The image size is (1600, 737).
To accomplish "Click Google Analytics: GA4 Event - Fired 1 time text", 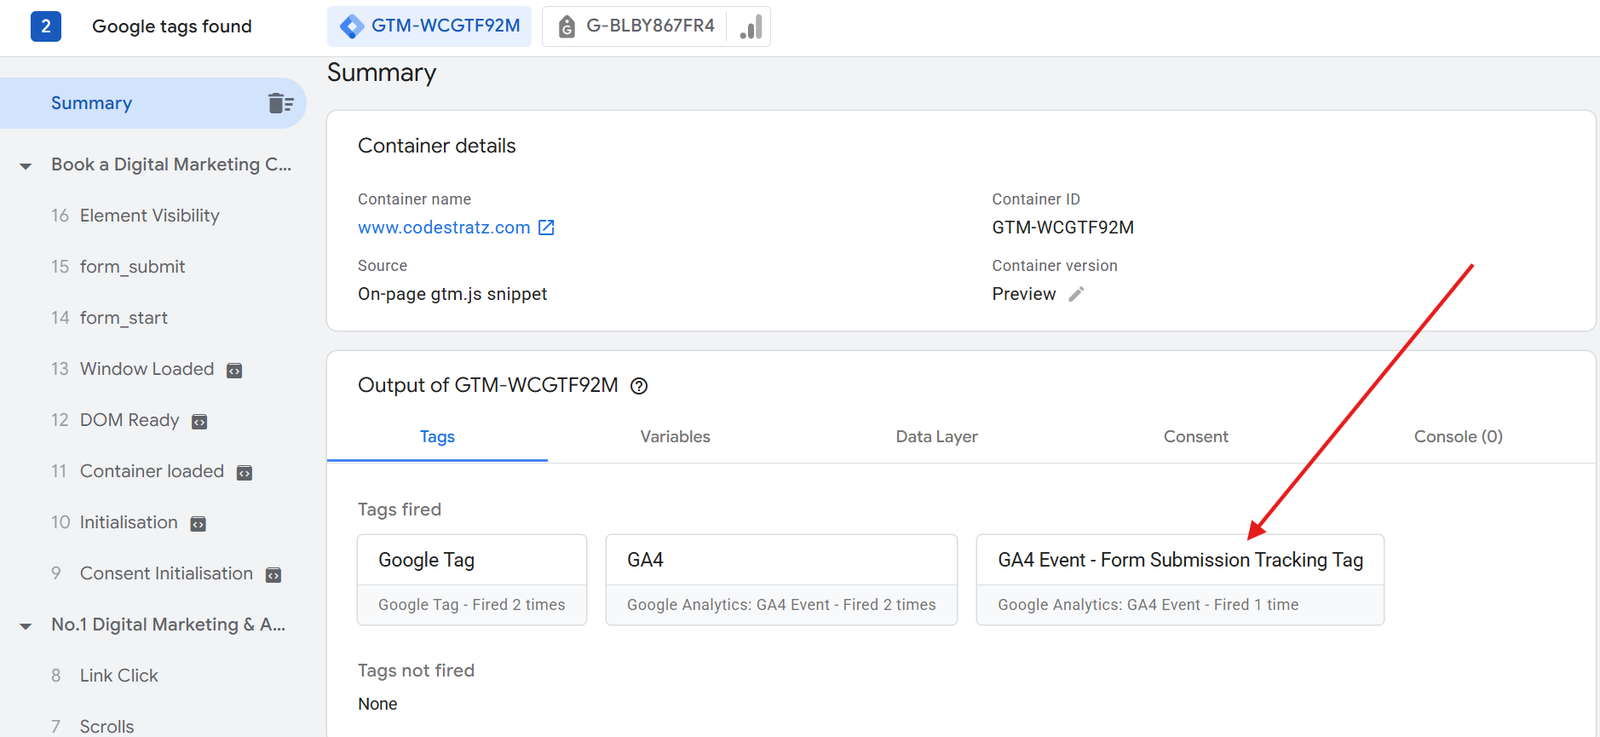I will point(1148,605).
